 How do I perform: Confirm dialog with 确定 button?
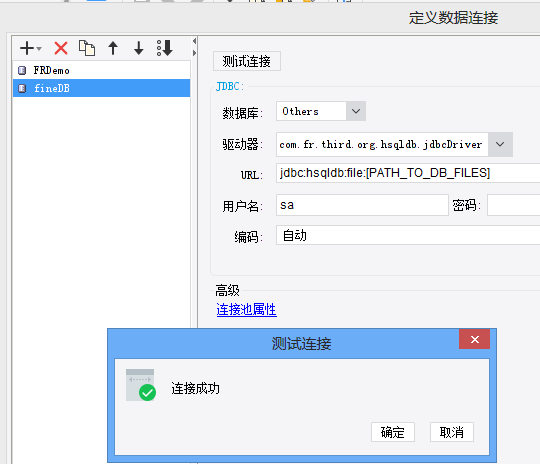pos(393,432)
